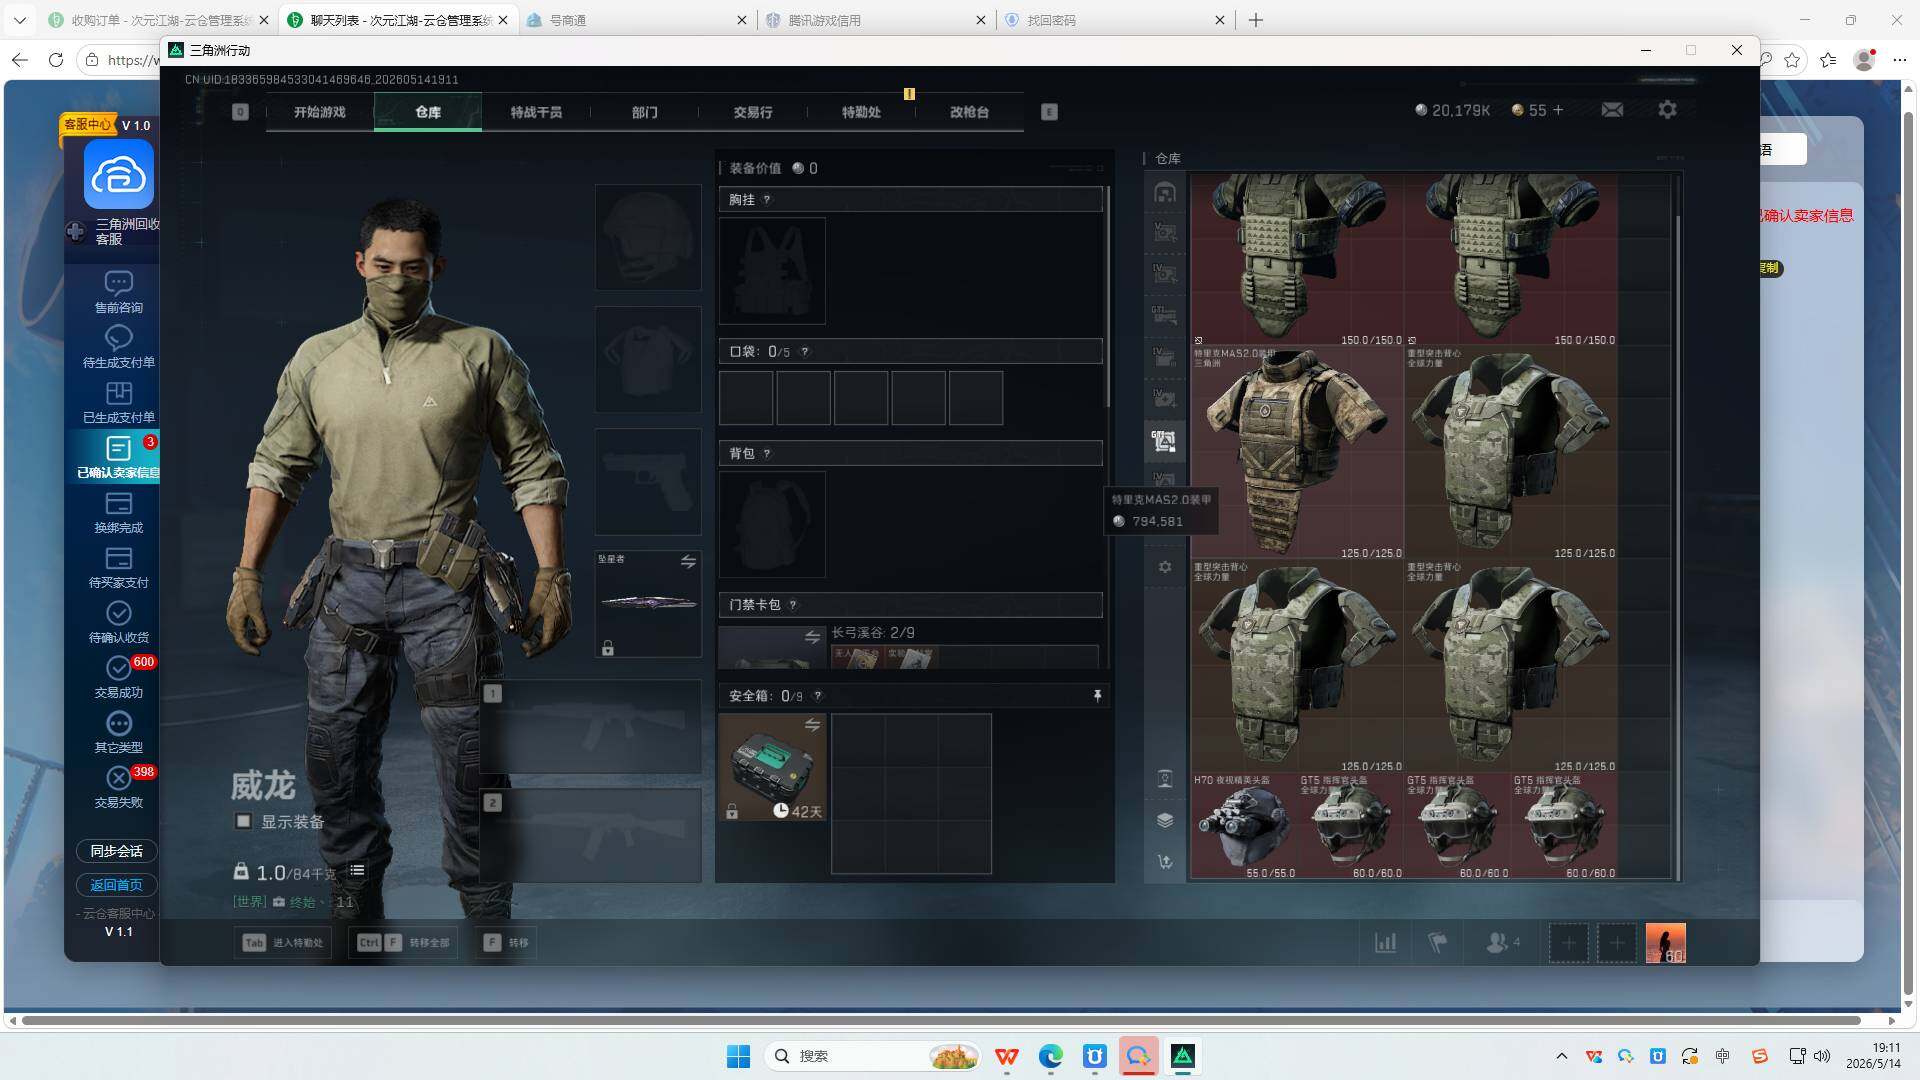Click the 返回首页 button
Screen dimensions: 1920x1080
point(117,885)
